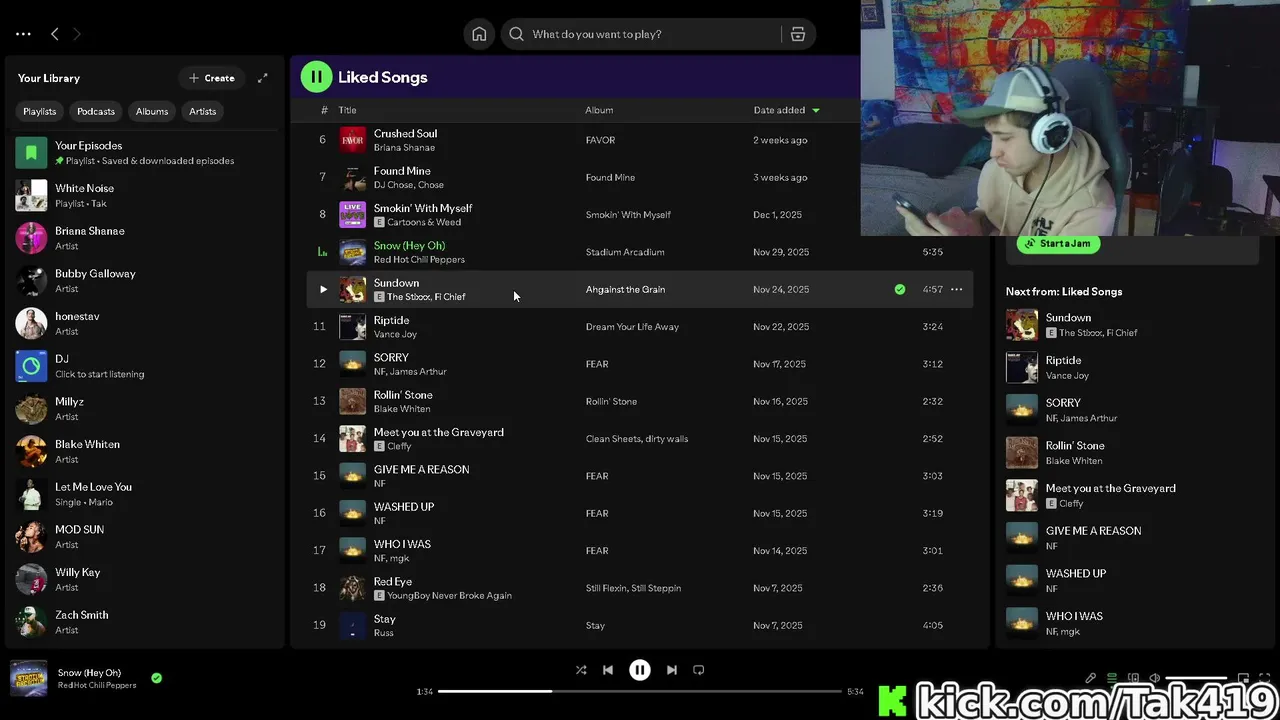Open the honestav artist in the library

point(145,323)
